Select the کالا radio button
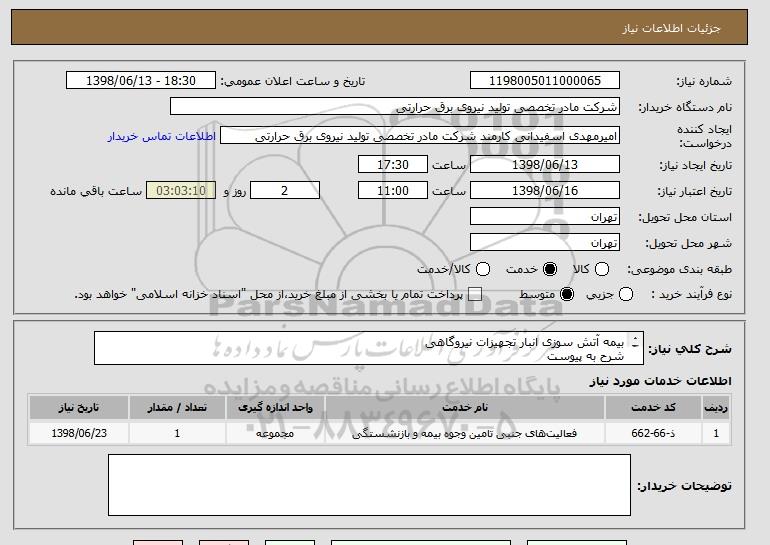Screen dimensions: 770x545 (x=602, y=269)
